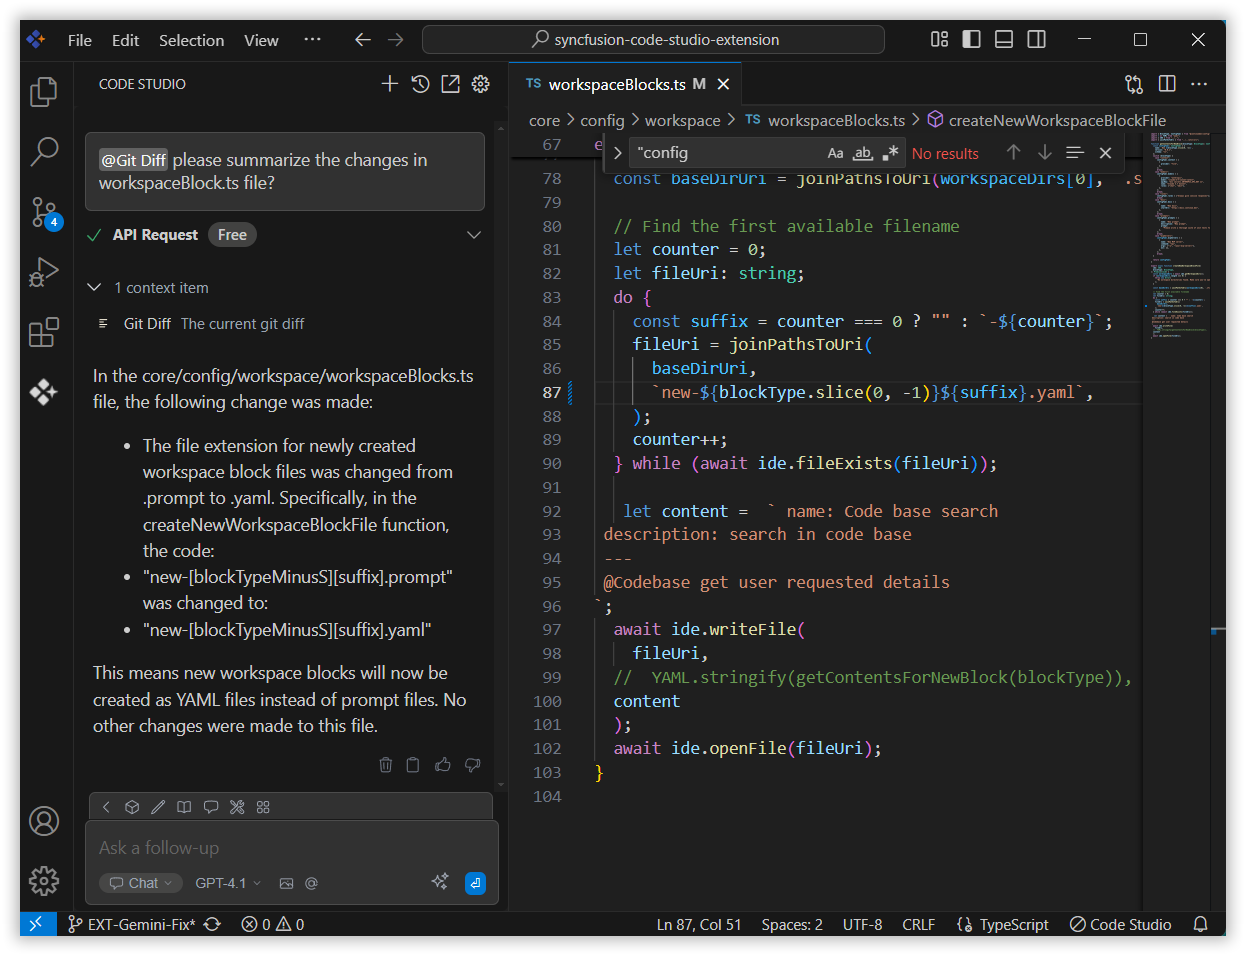Start a new Code Studio chat session
1246x956 pixels.
coord(389,84)
